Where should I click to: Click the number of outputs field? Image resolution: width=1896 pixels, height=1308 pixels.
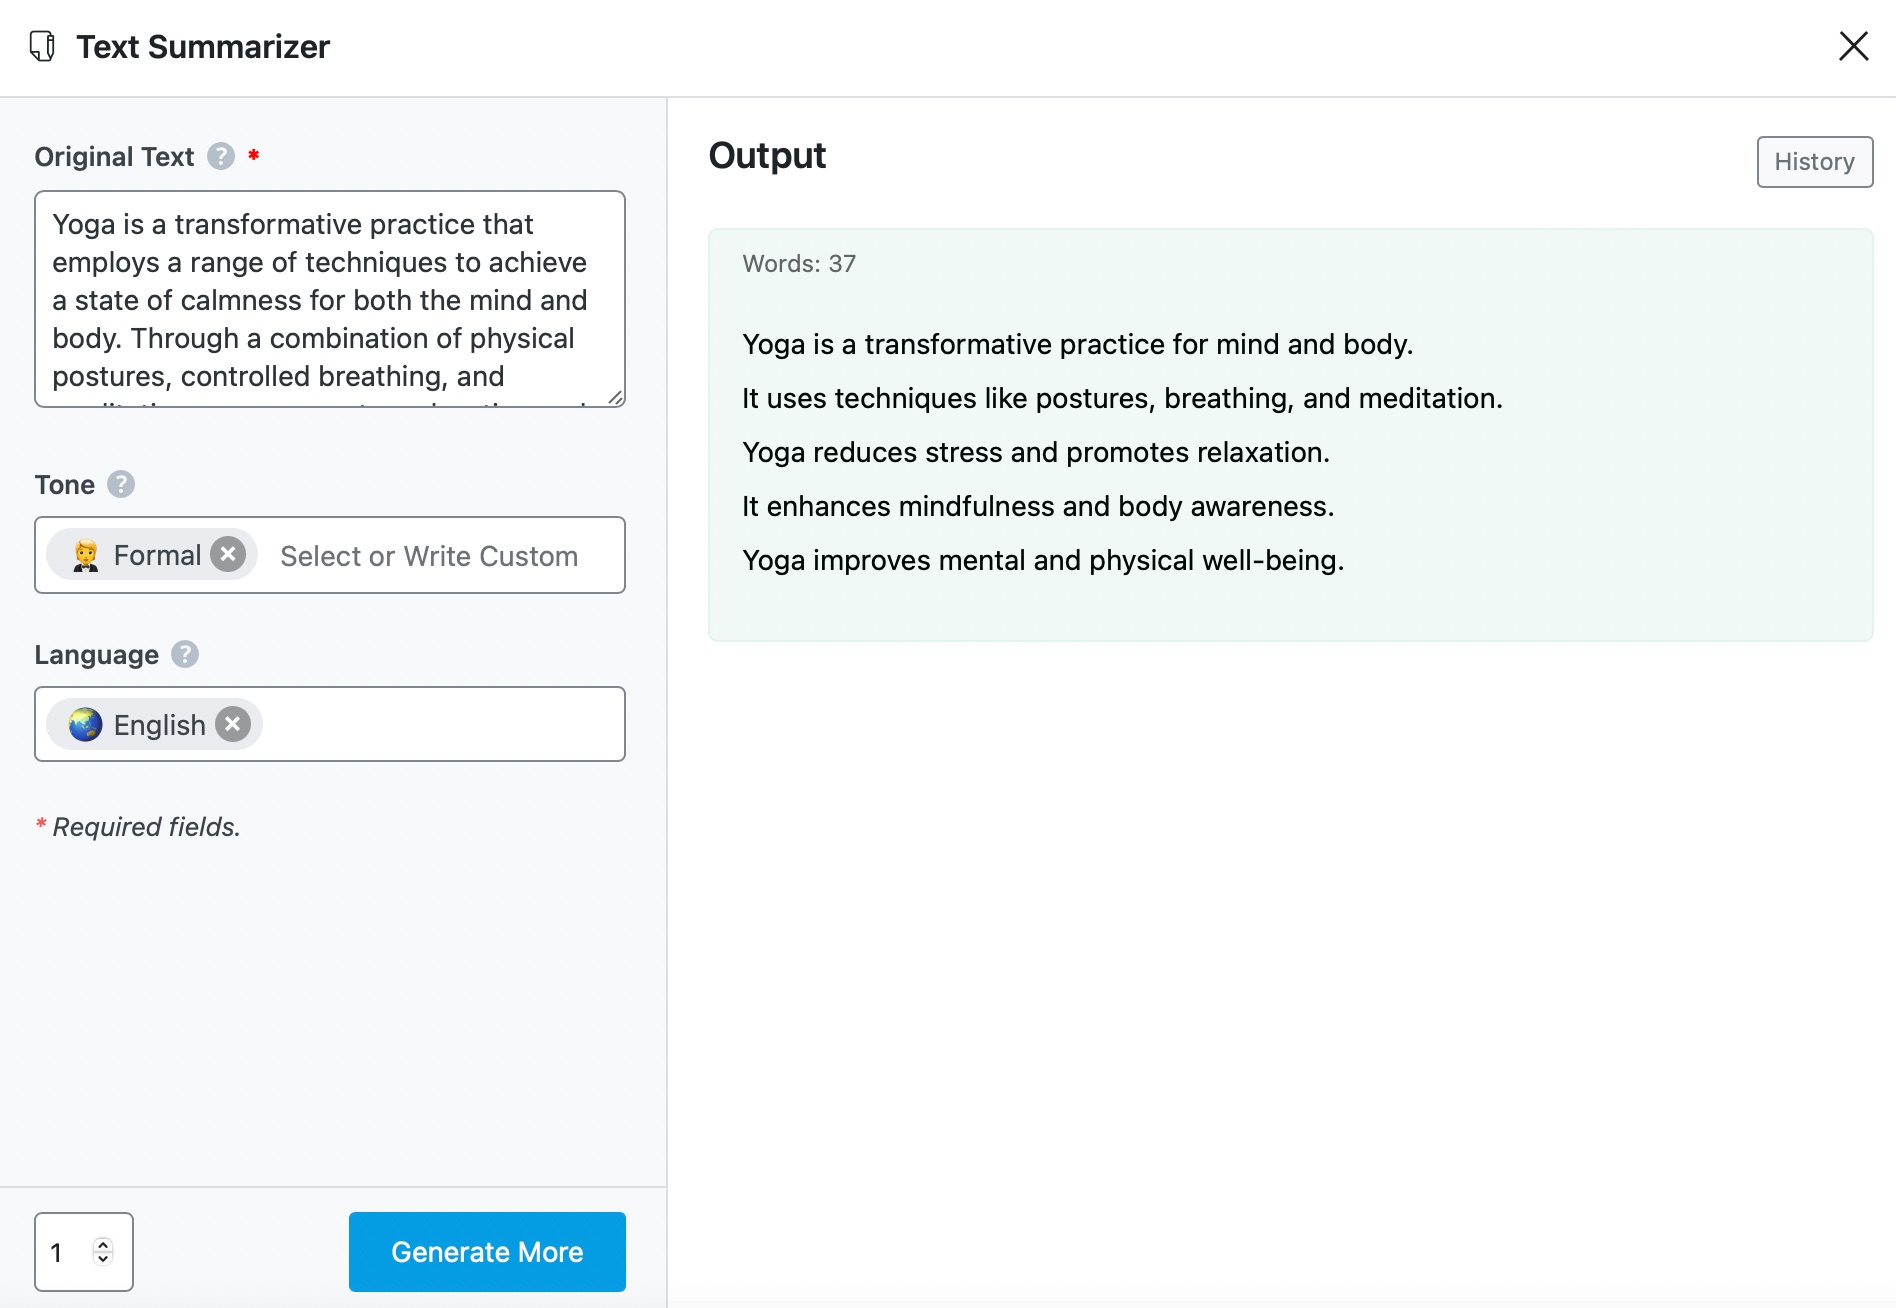tap(84, 1252)
